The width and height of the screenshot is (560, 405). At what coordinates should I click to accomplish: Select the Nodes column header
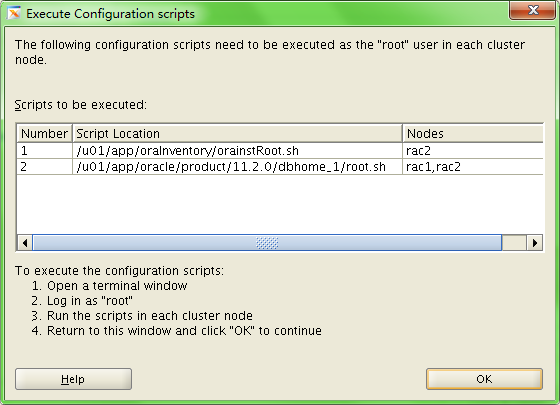point(473,134)
